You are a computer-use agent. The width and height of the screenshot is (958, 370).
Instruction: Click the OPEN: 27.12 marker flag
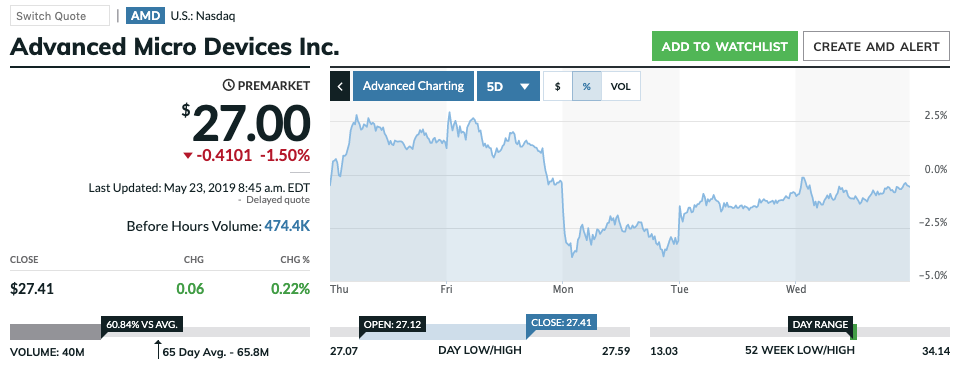click(391, 324)
